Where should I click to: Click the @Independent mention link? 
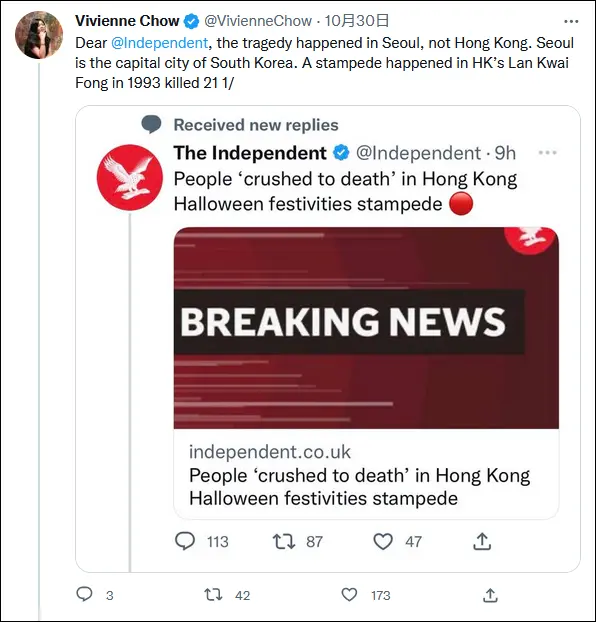(x=159, y=43)
